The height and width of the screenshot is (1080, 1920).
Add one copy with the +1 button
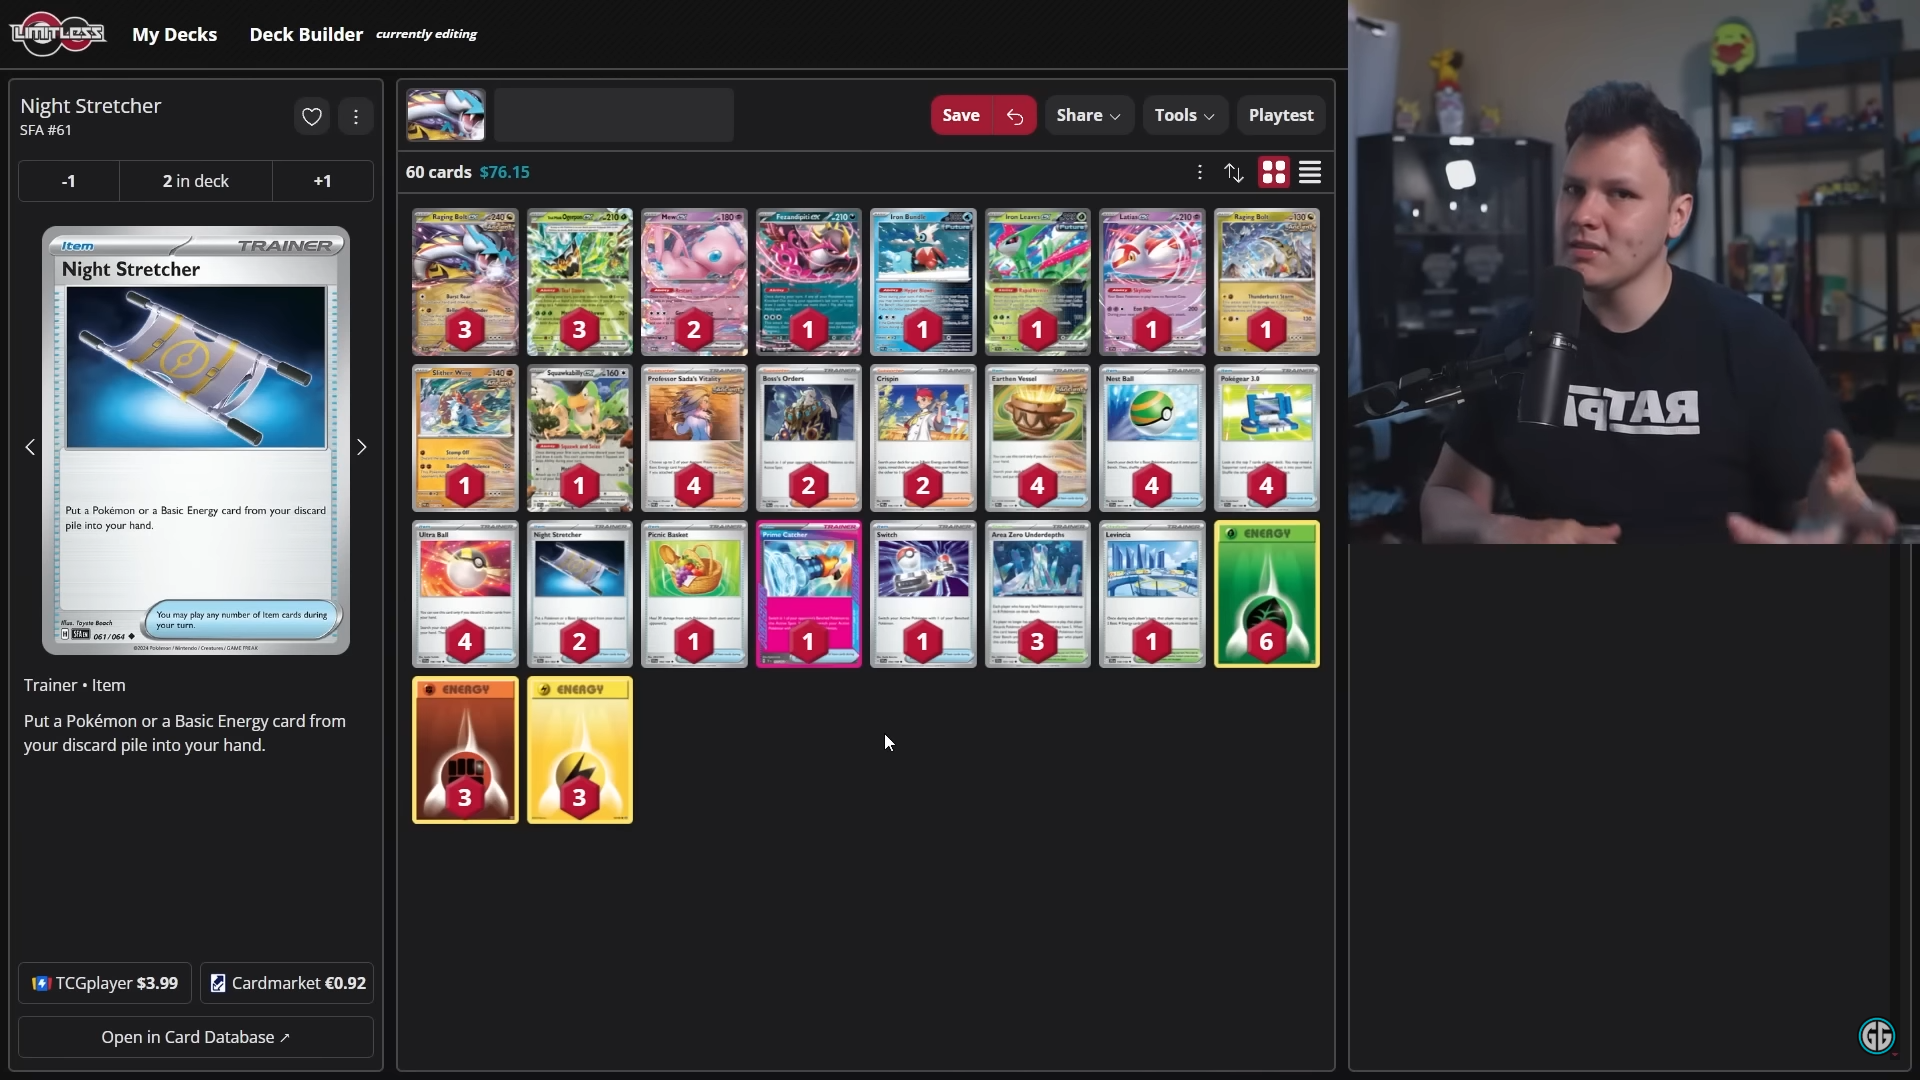point(323,181)
